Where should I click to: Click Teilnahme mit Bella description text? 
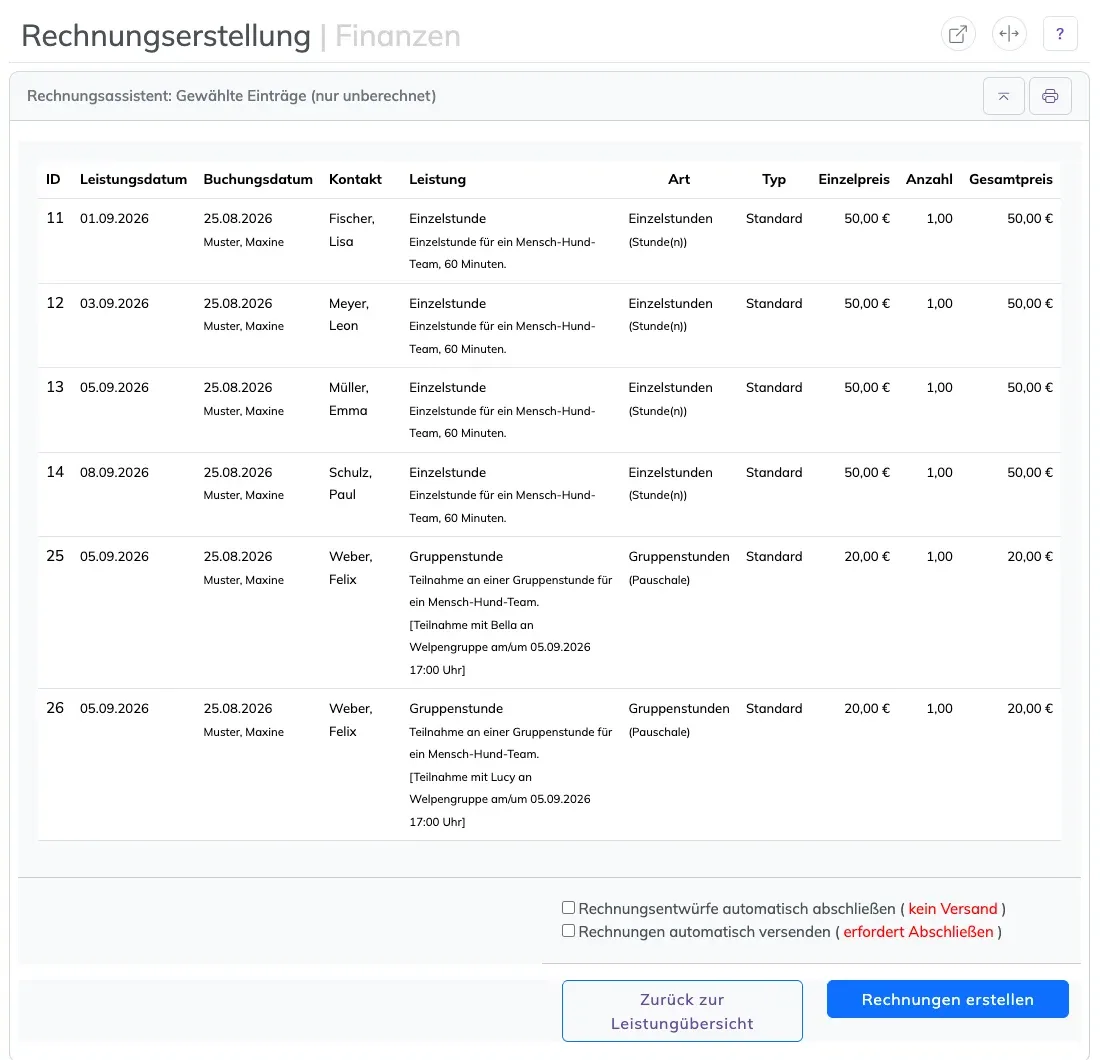pos(499,648)
